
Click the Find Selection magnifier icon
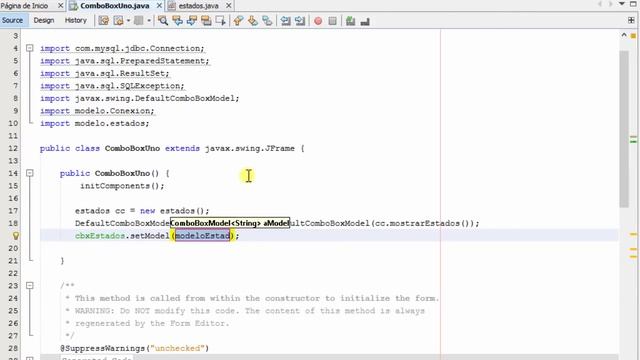point(163,21)
